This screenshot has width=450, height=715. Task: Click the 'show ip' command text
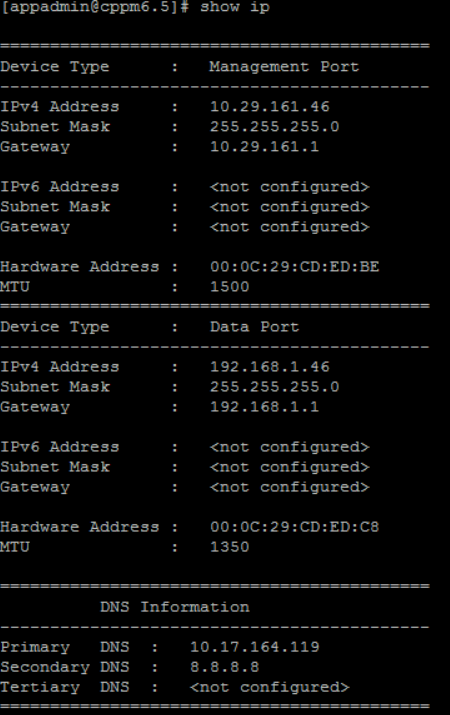tap(235, 8)
